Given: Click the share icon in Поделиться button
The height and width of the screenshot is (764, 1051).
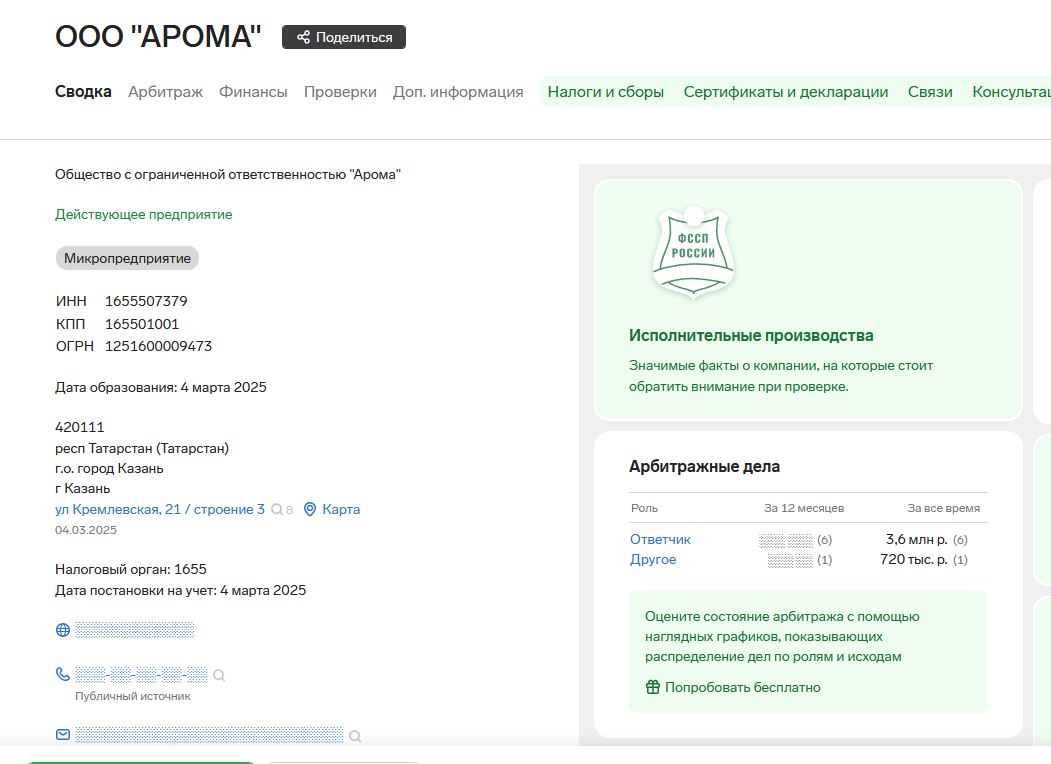Looking at the screenshot, I should 303,38.
